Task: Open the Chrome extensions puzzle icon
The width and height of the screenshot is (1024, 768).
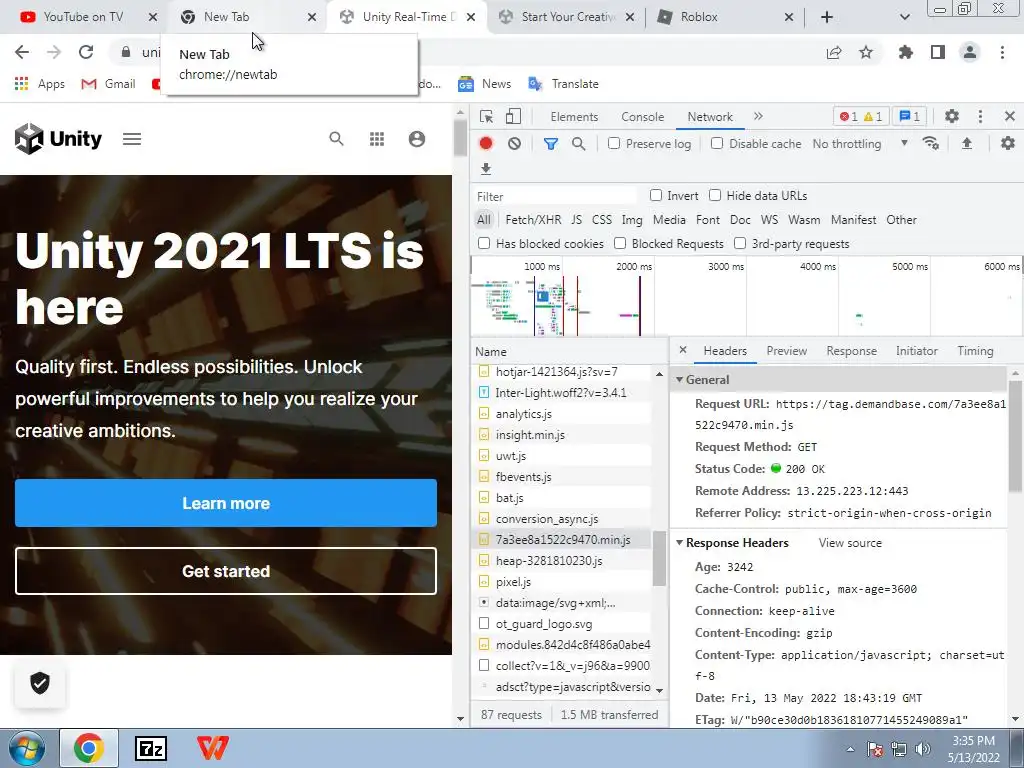Action: [x=906, y=52]
